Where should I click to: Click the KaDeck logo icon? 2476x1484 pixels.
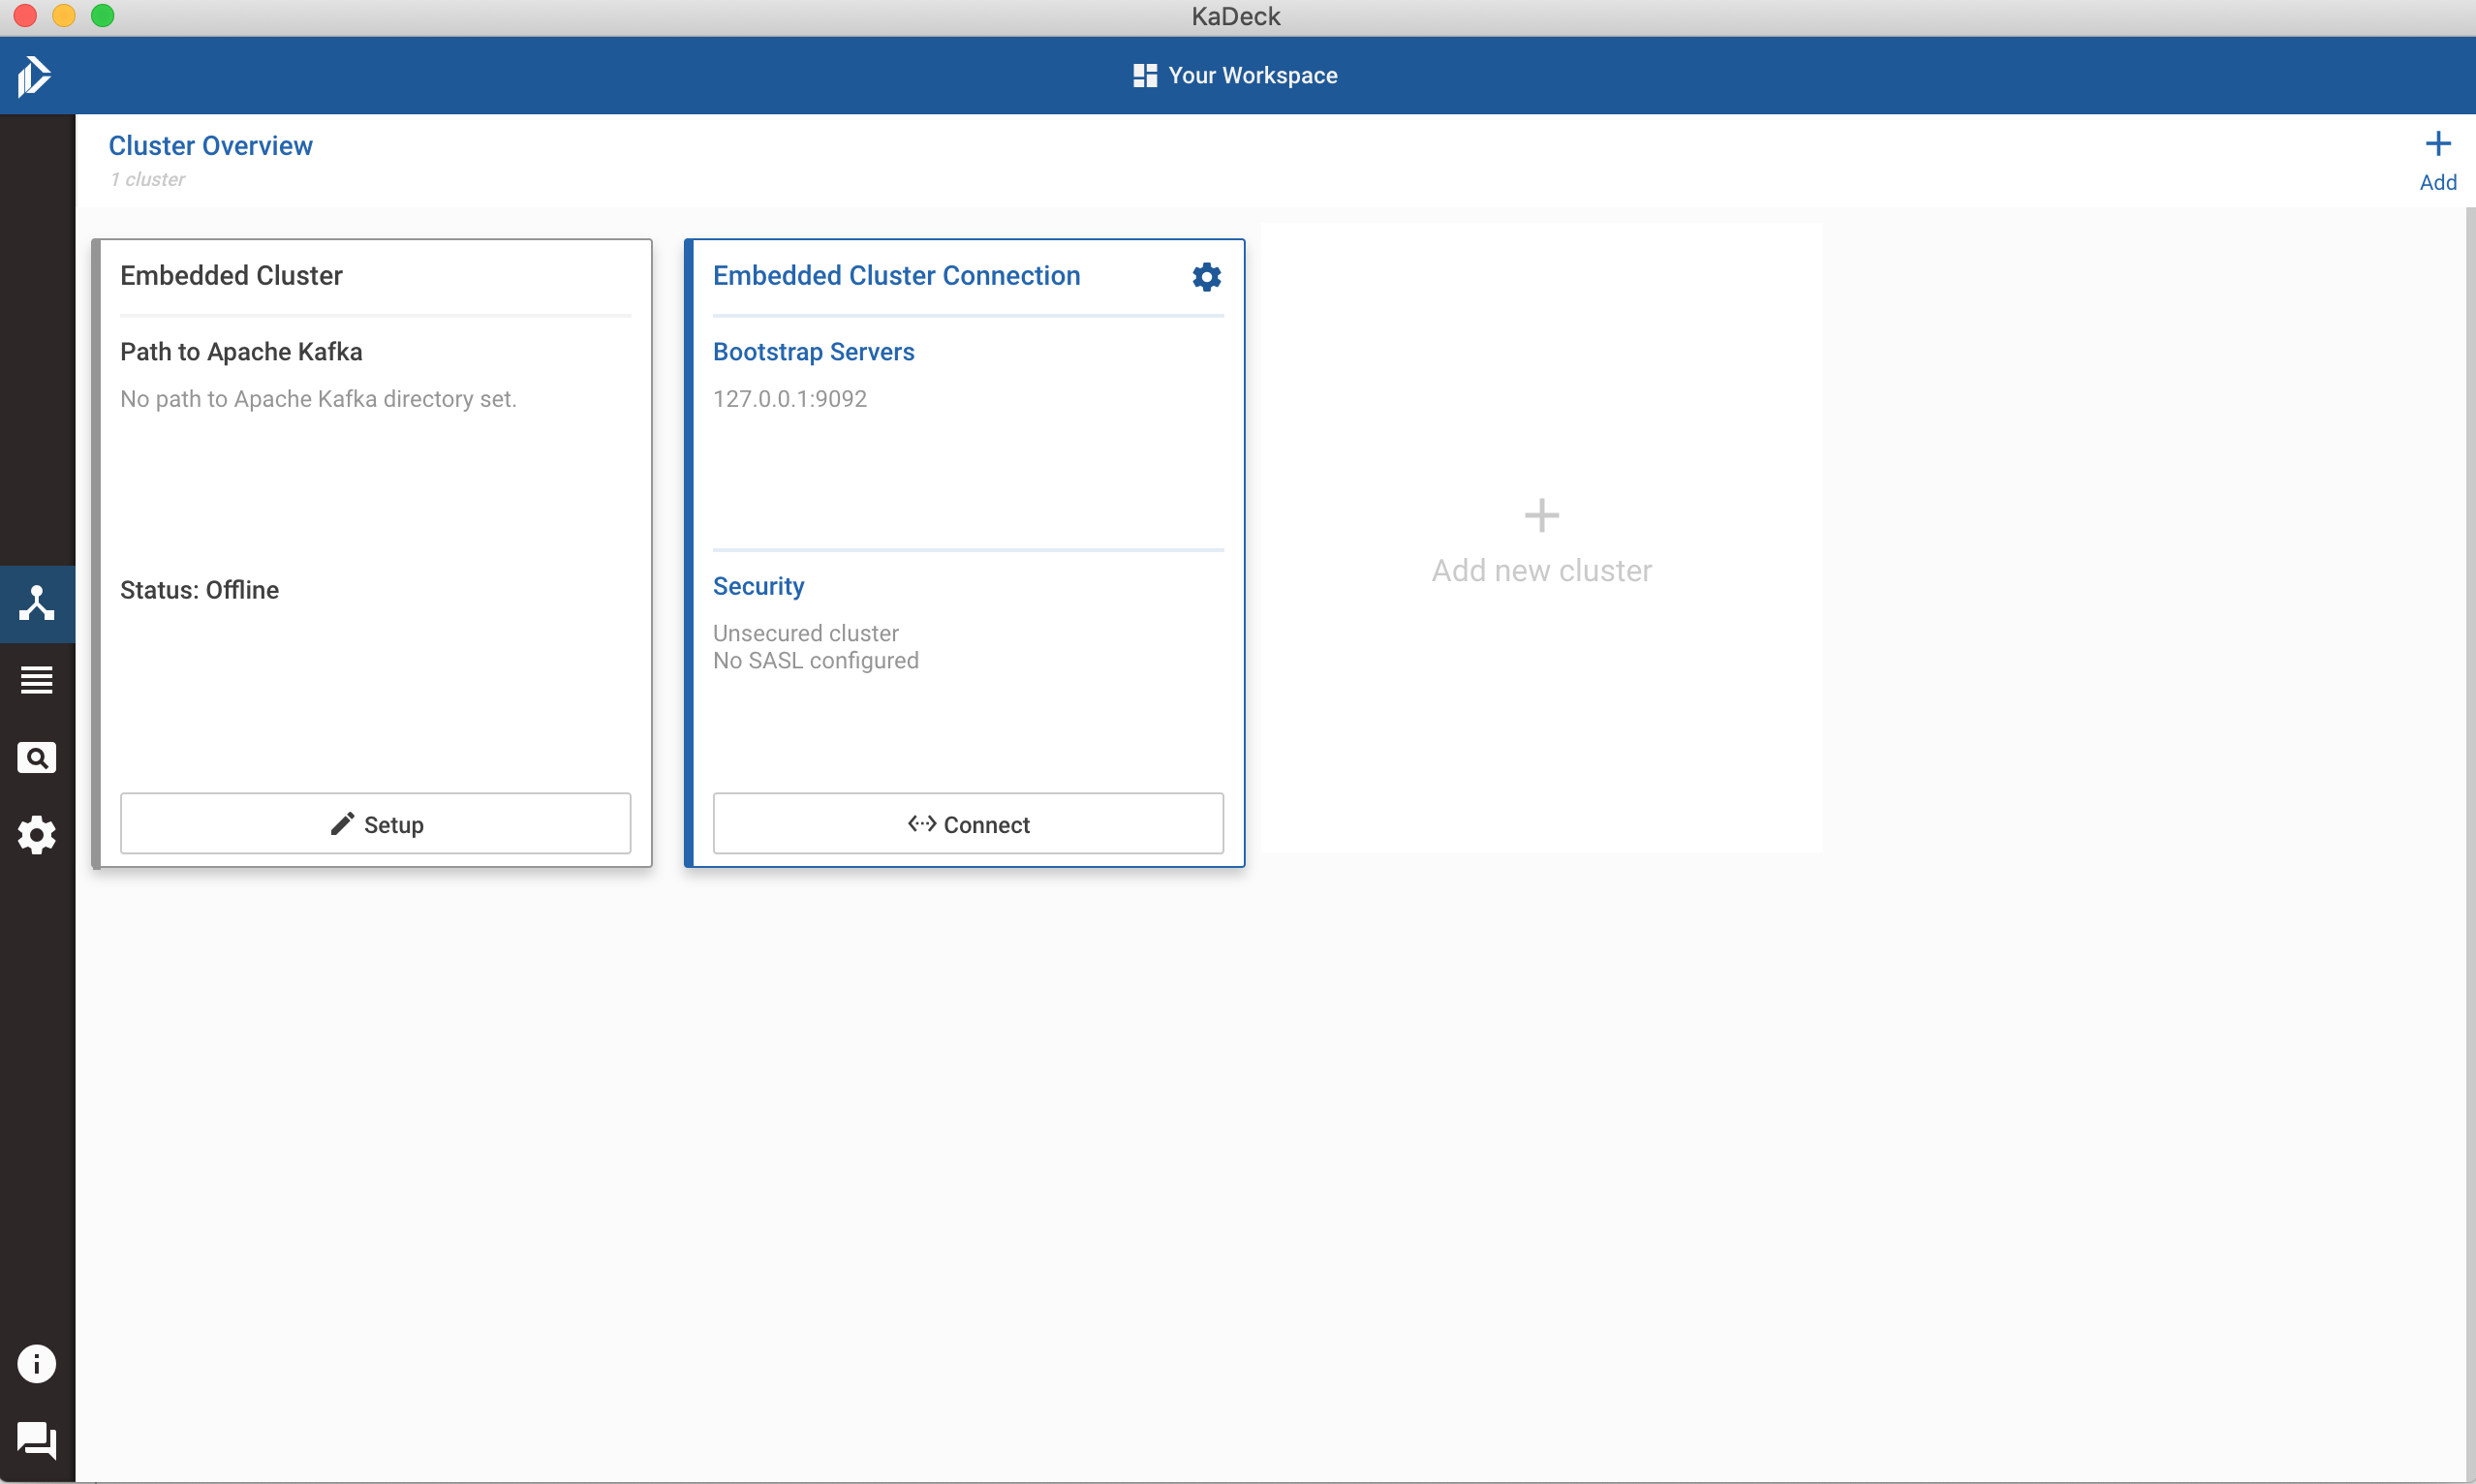click(x=35, y=76)
